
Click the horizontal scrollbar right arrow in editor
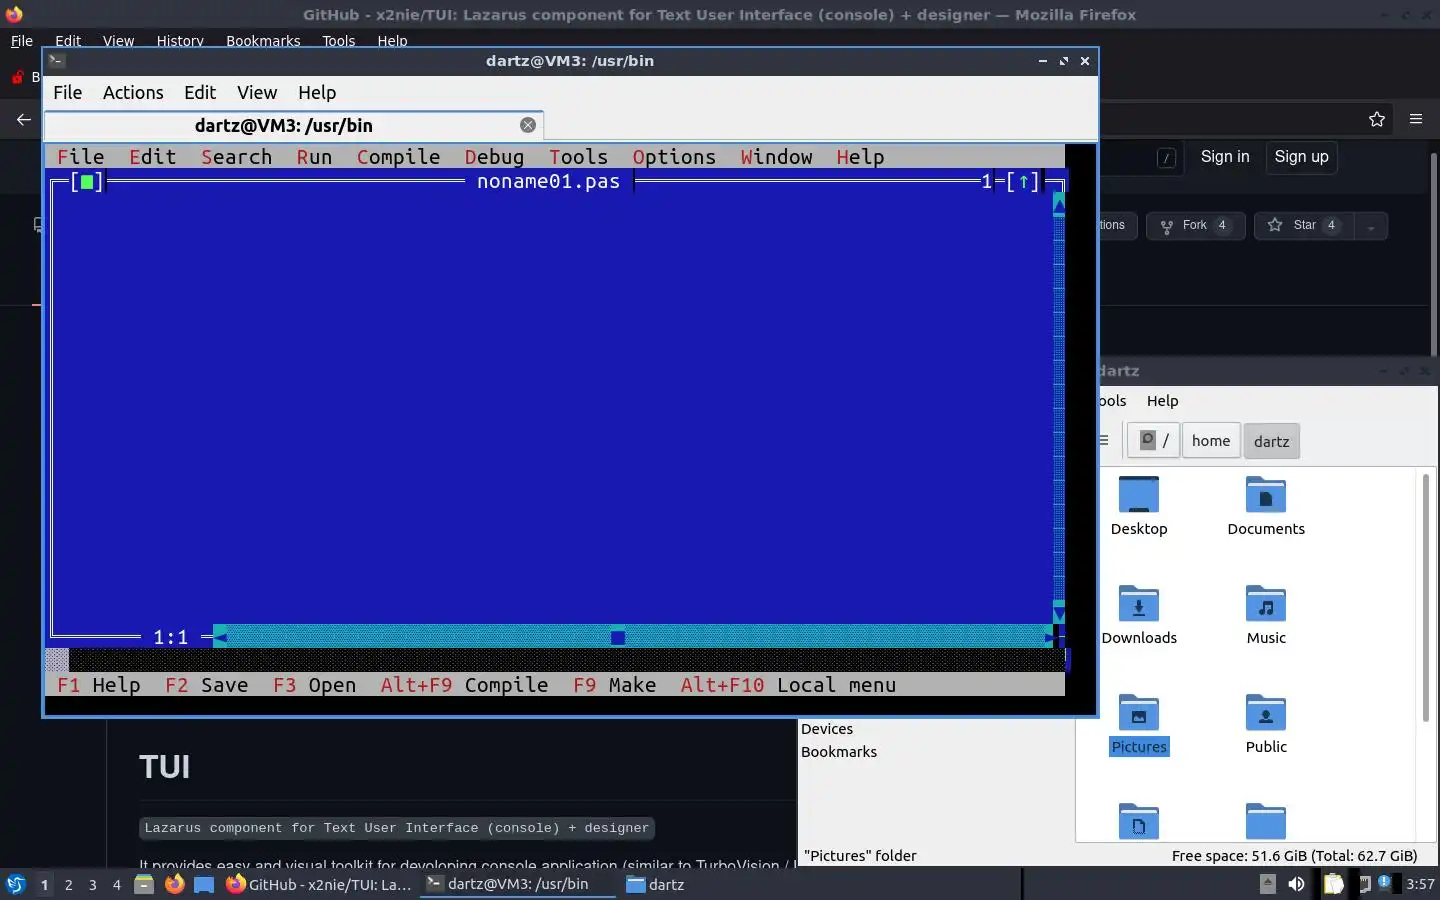(1048, 637)
